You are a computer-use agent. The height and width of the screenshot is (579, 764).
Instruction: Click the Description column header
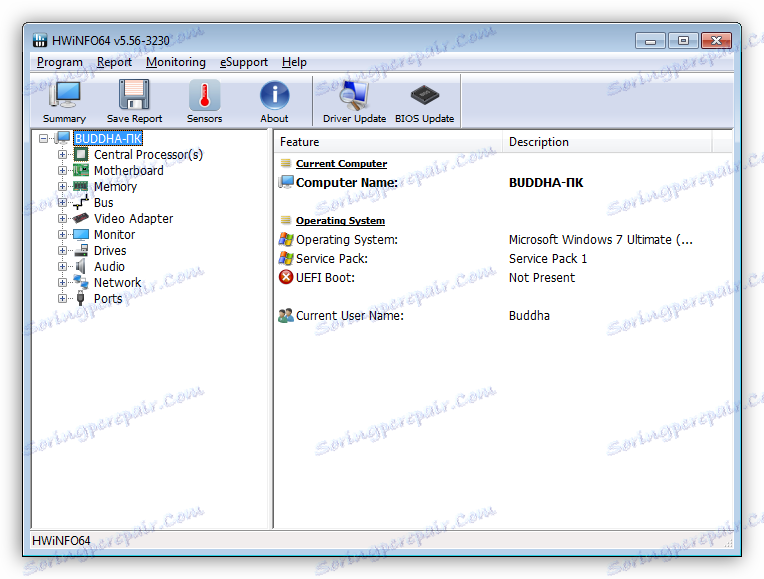click(x=607, y=142)
